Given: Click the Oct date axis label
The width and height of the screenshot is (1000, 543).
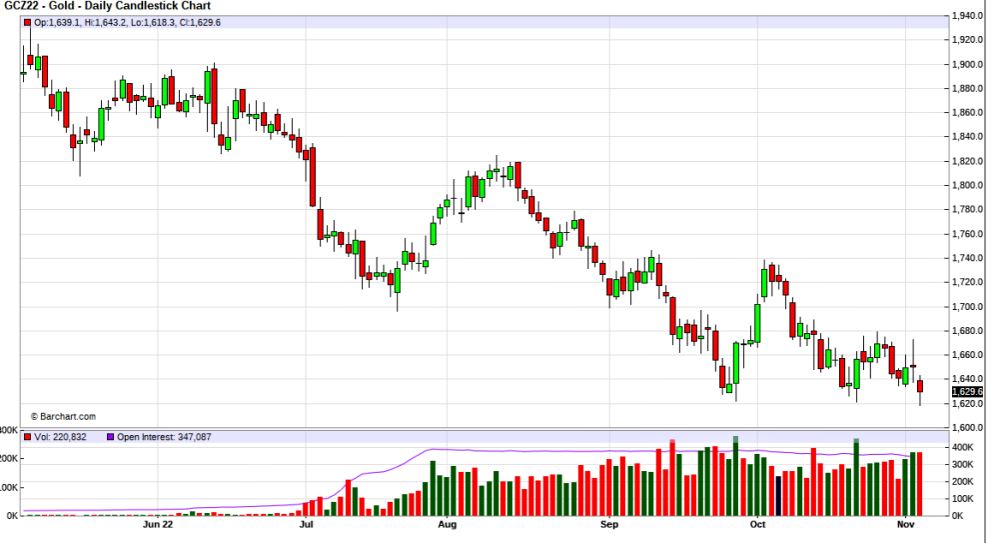Looking at the screenshot, I should point(758,524).
